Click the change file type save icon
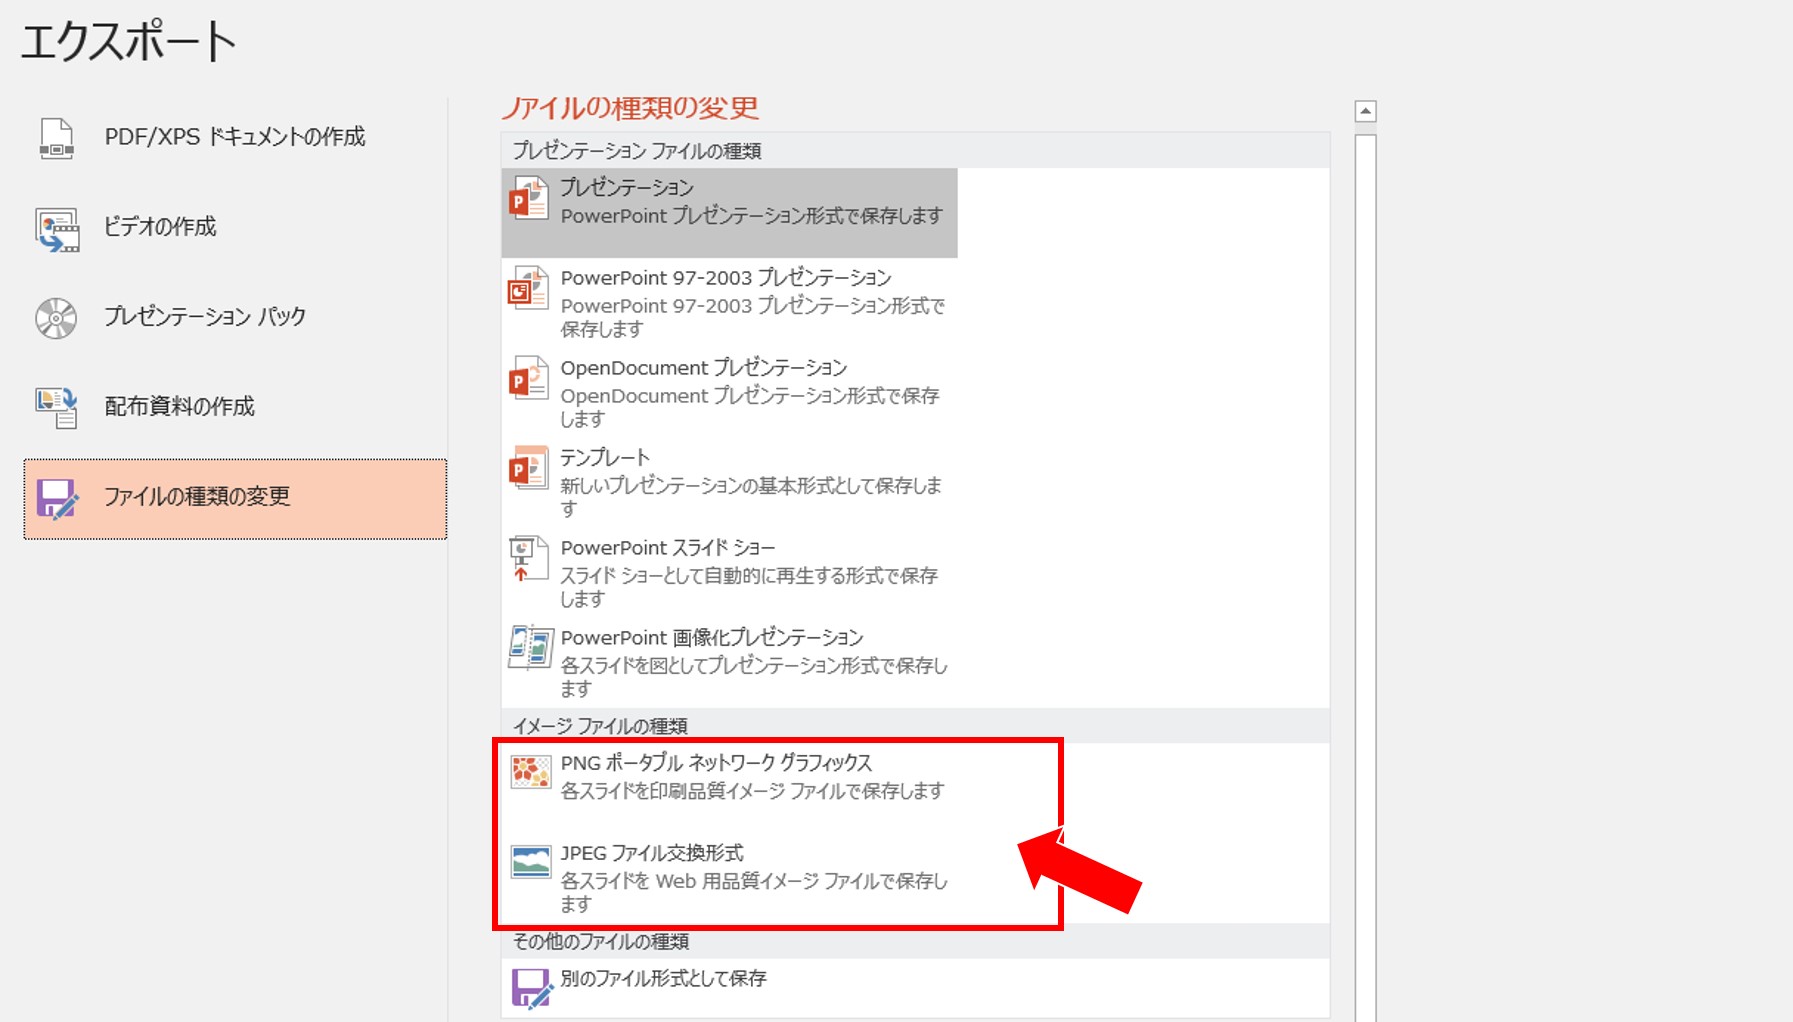This screenshot has width=1793, height=1022. (x=57, y=499)
